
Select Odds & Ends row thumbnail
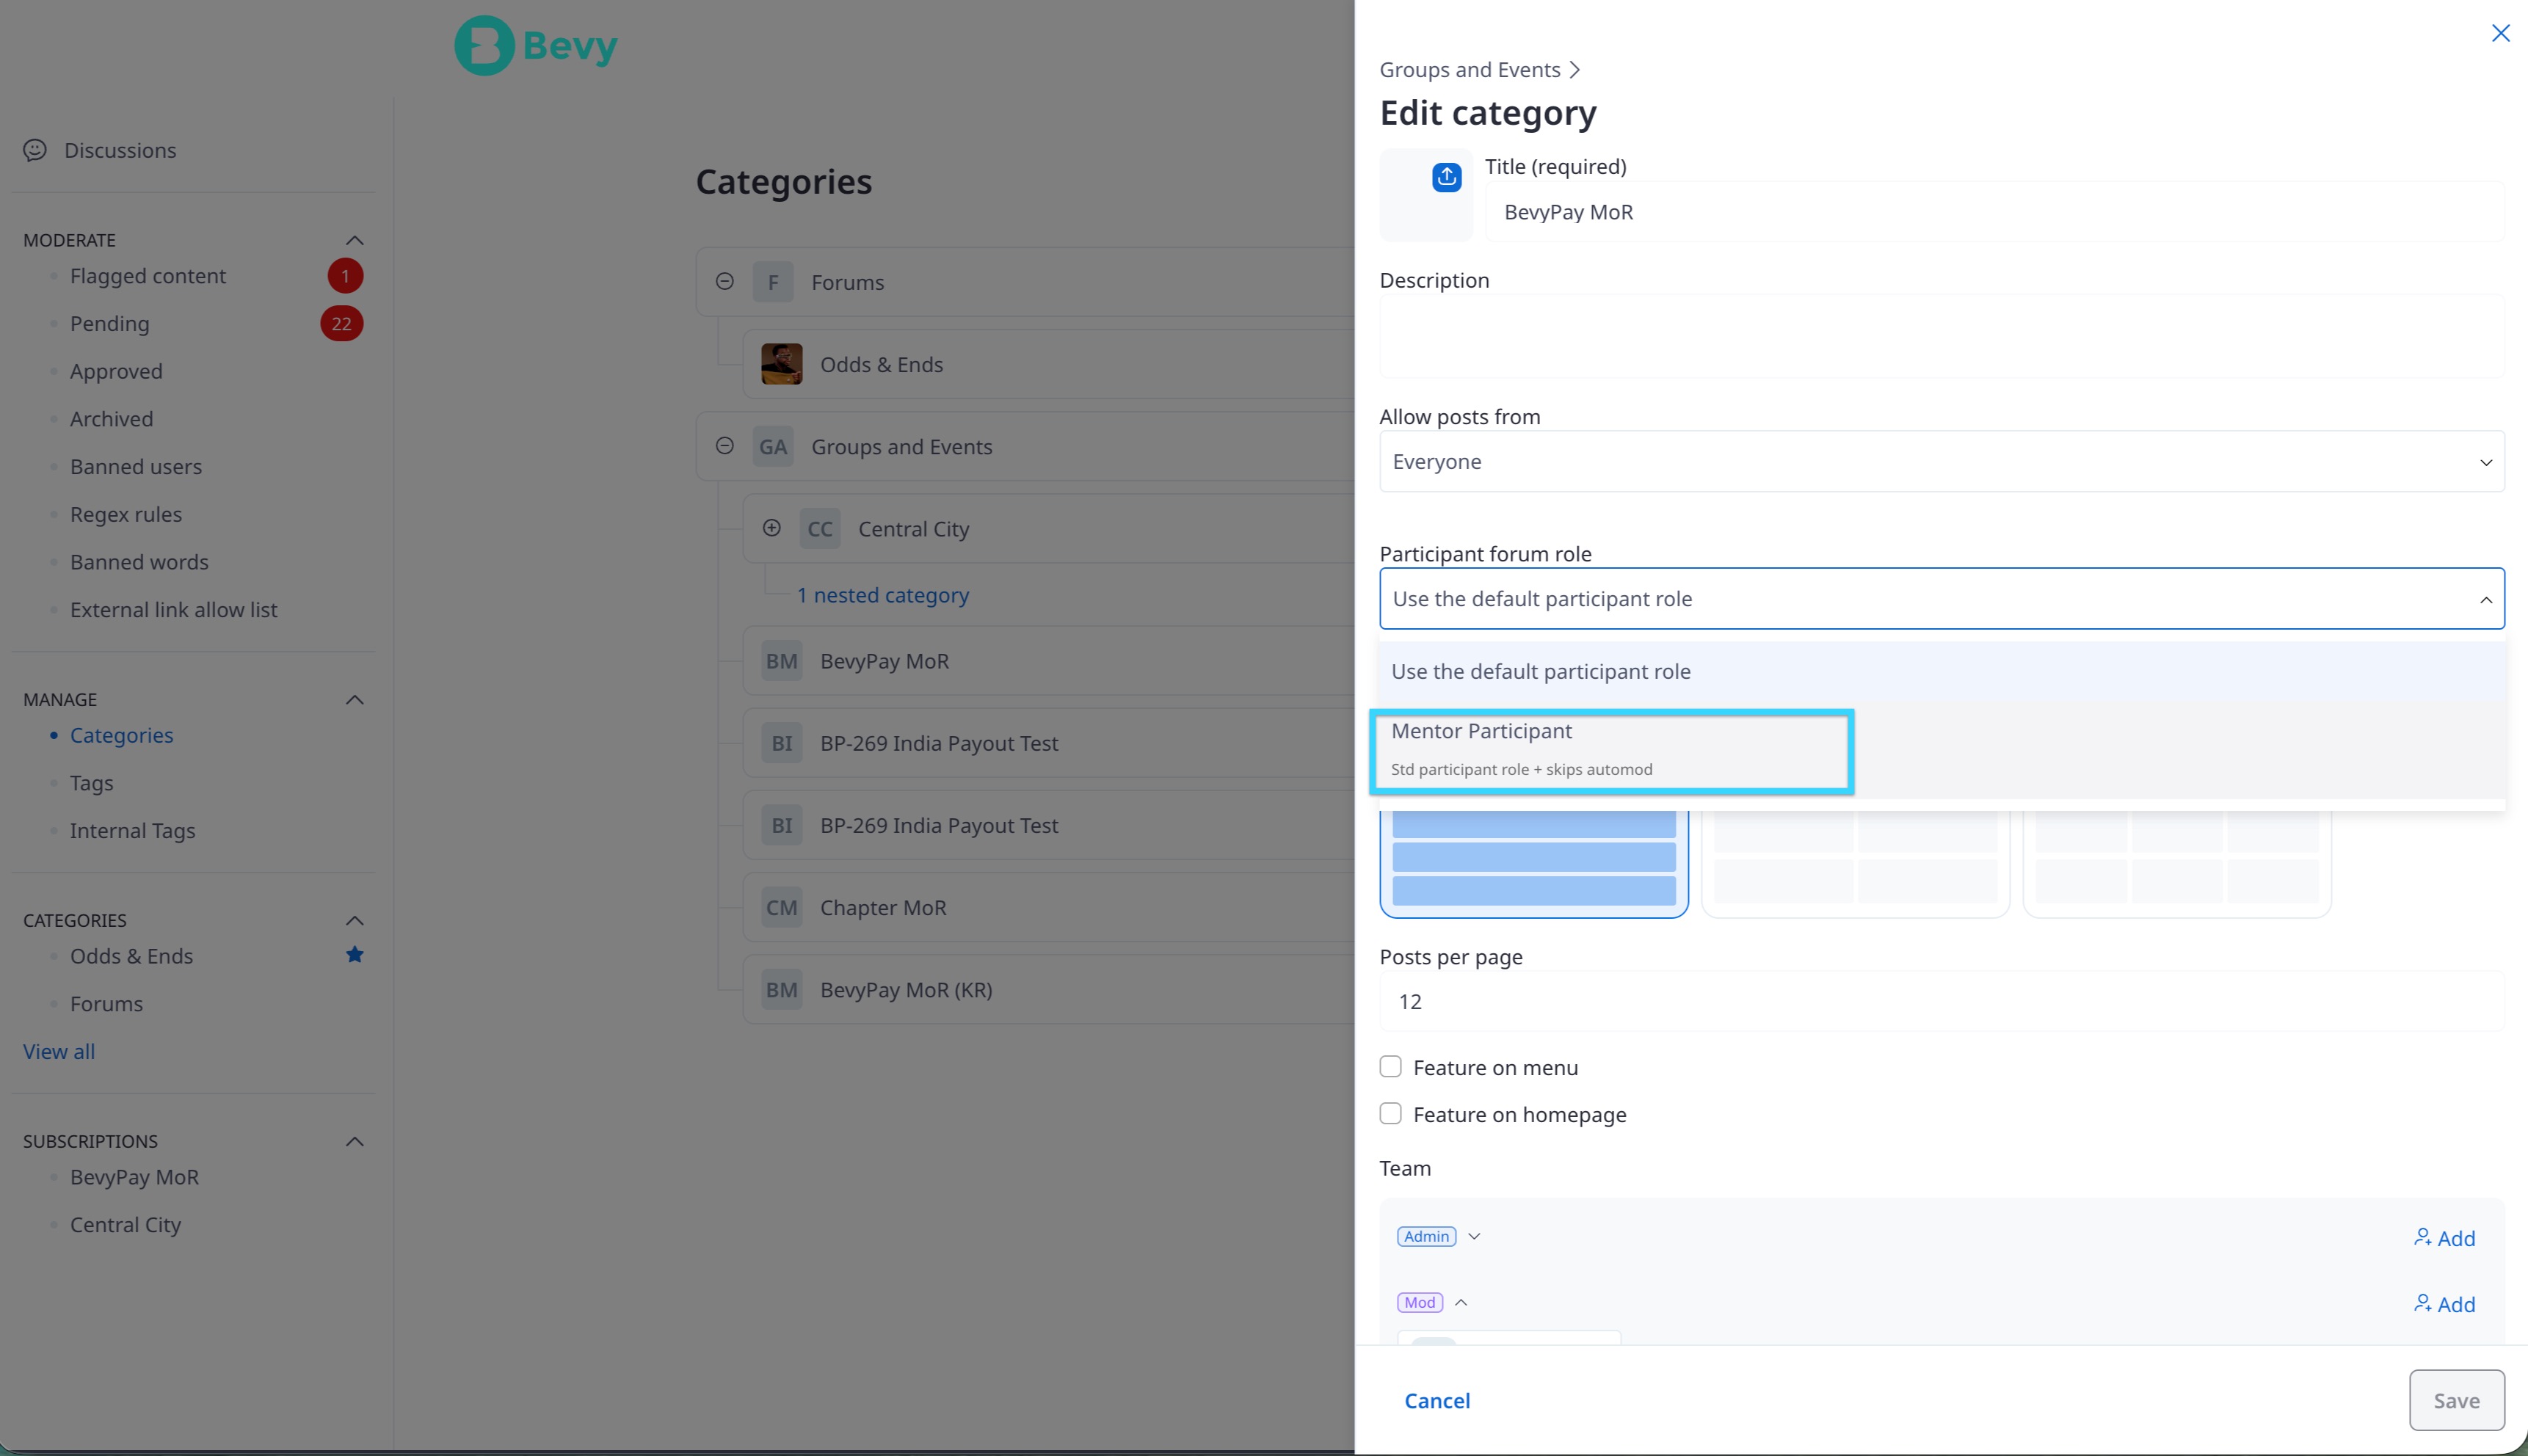click(x=782, y=364)
